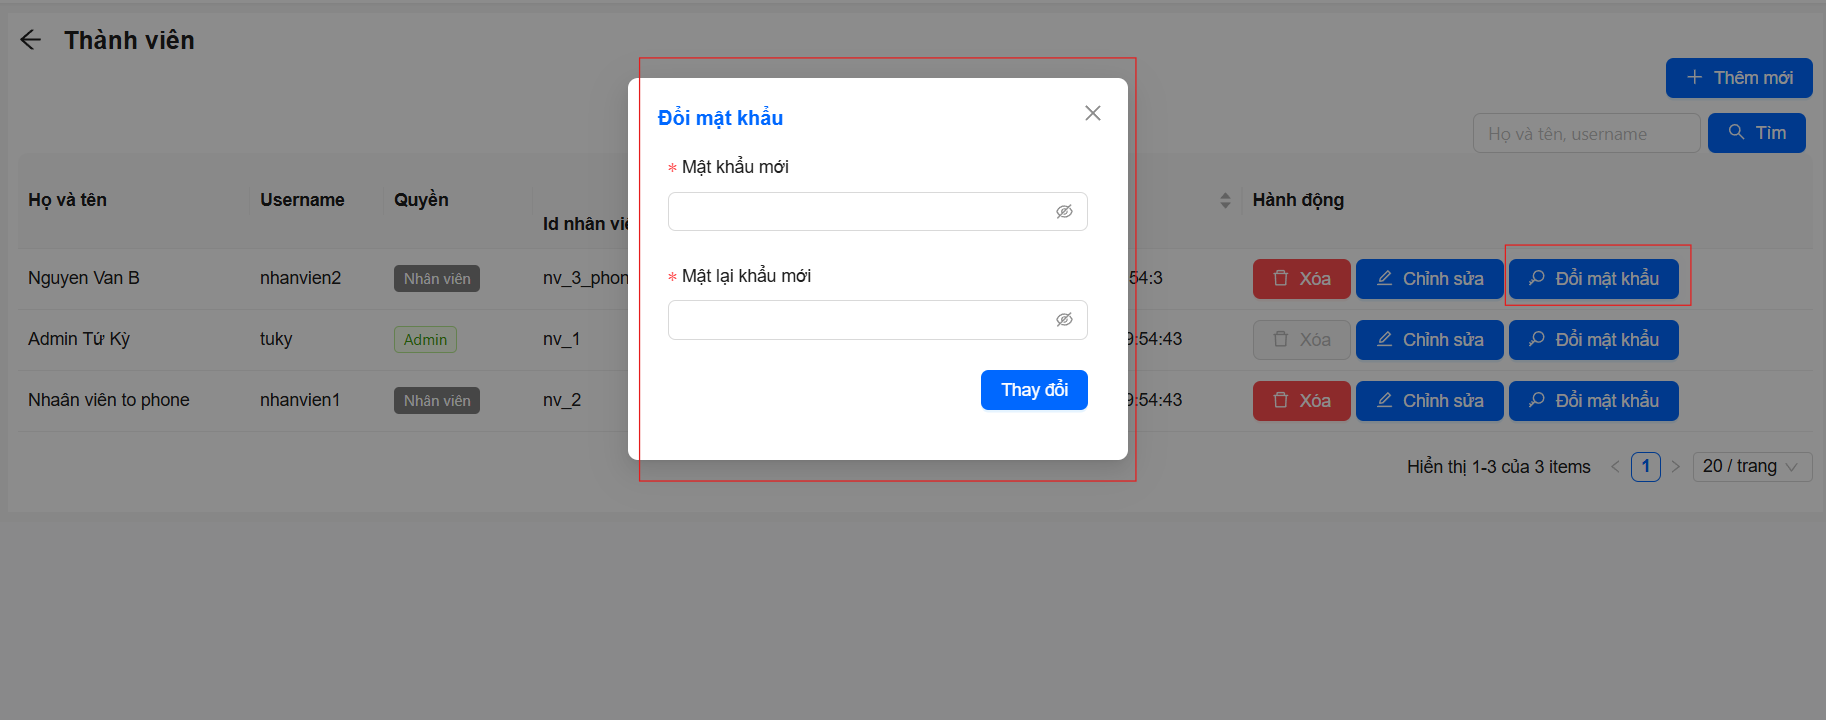Edit Admin Tứ Kỳ with Chỉnh sửa
Viewport: 1826px width, 720px height.
coord(1429,340)
